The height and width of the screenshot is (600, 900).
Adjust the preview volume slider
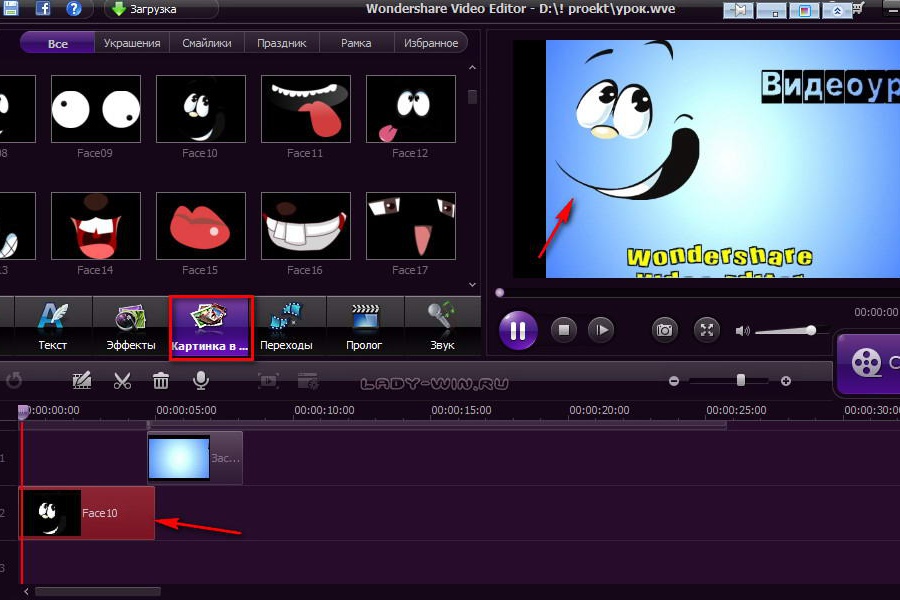click(x=811, y=330)
